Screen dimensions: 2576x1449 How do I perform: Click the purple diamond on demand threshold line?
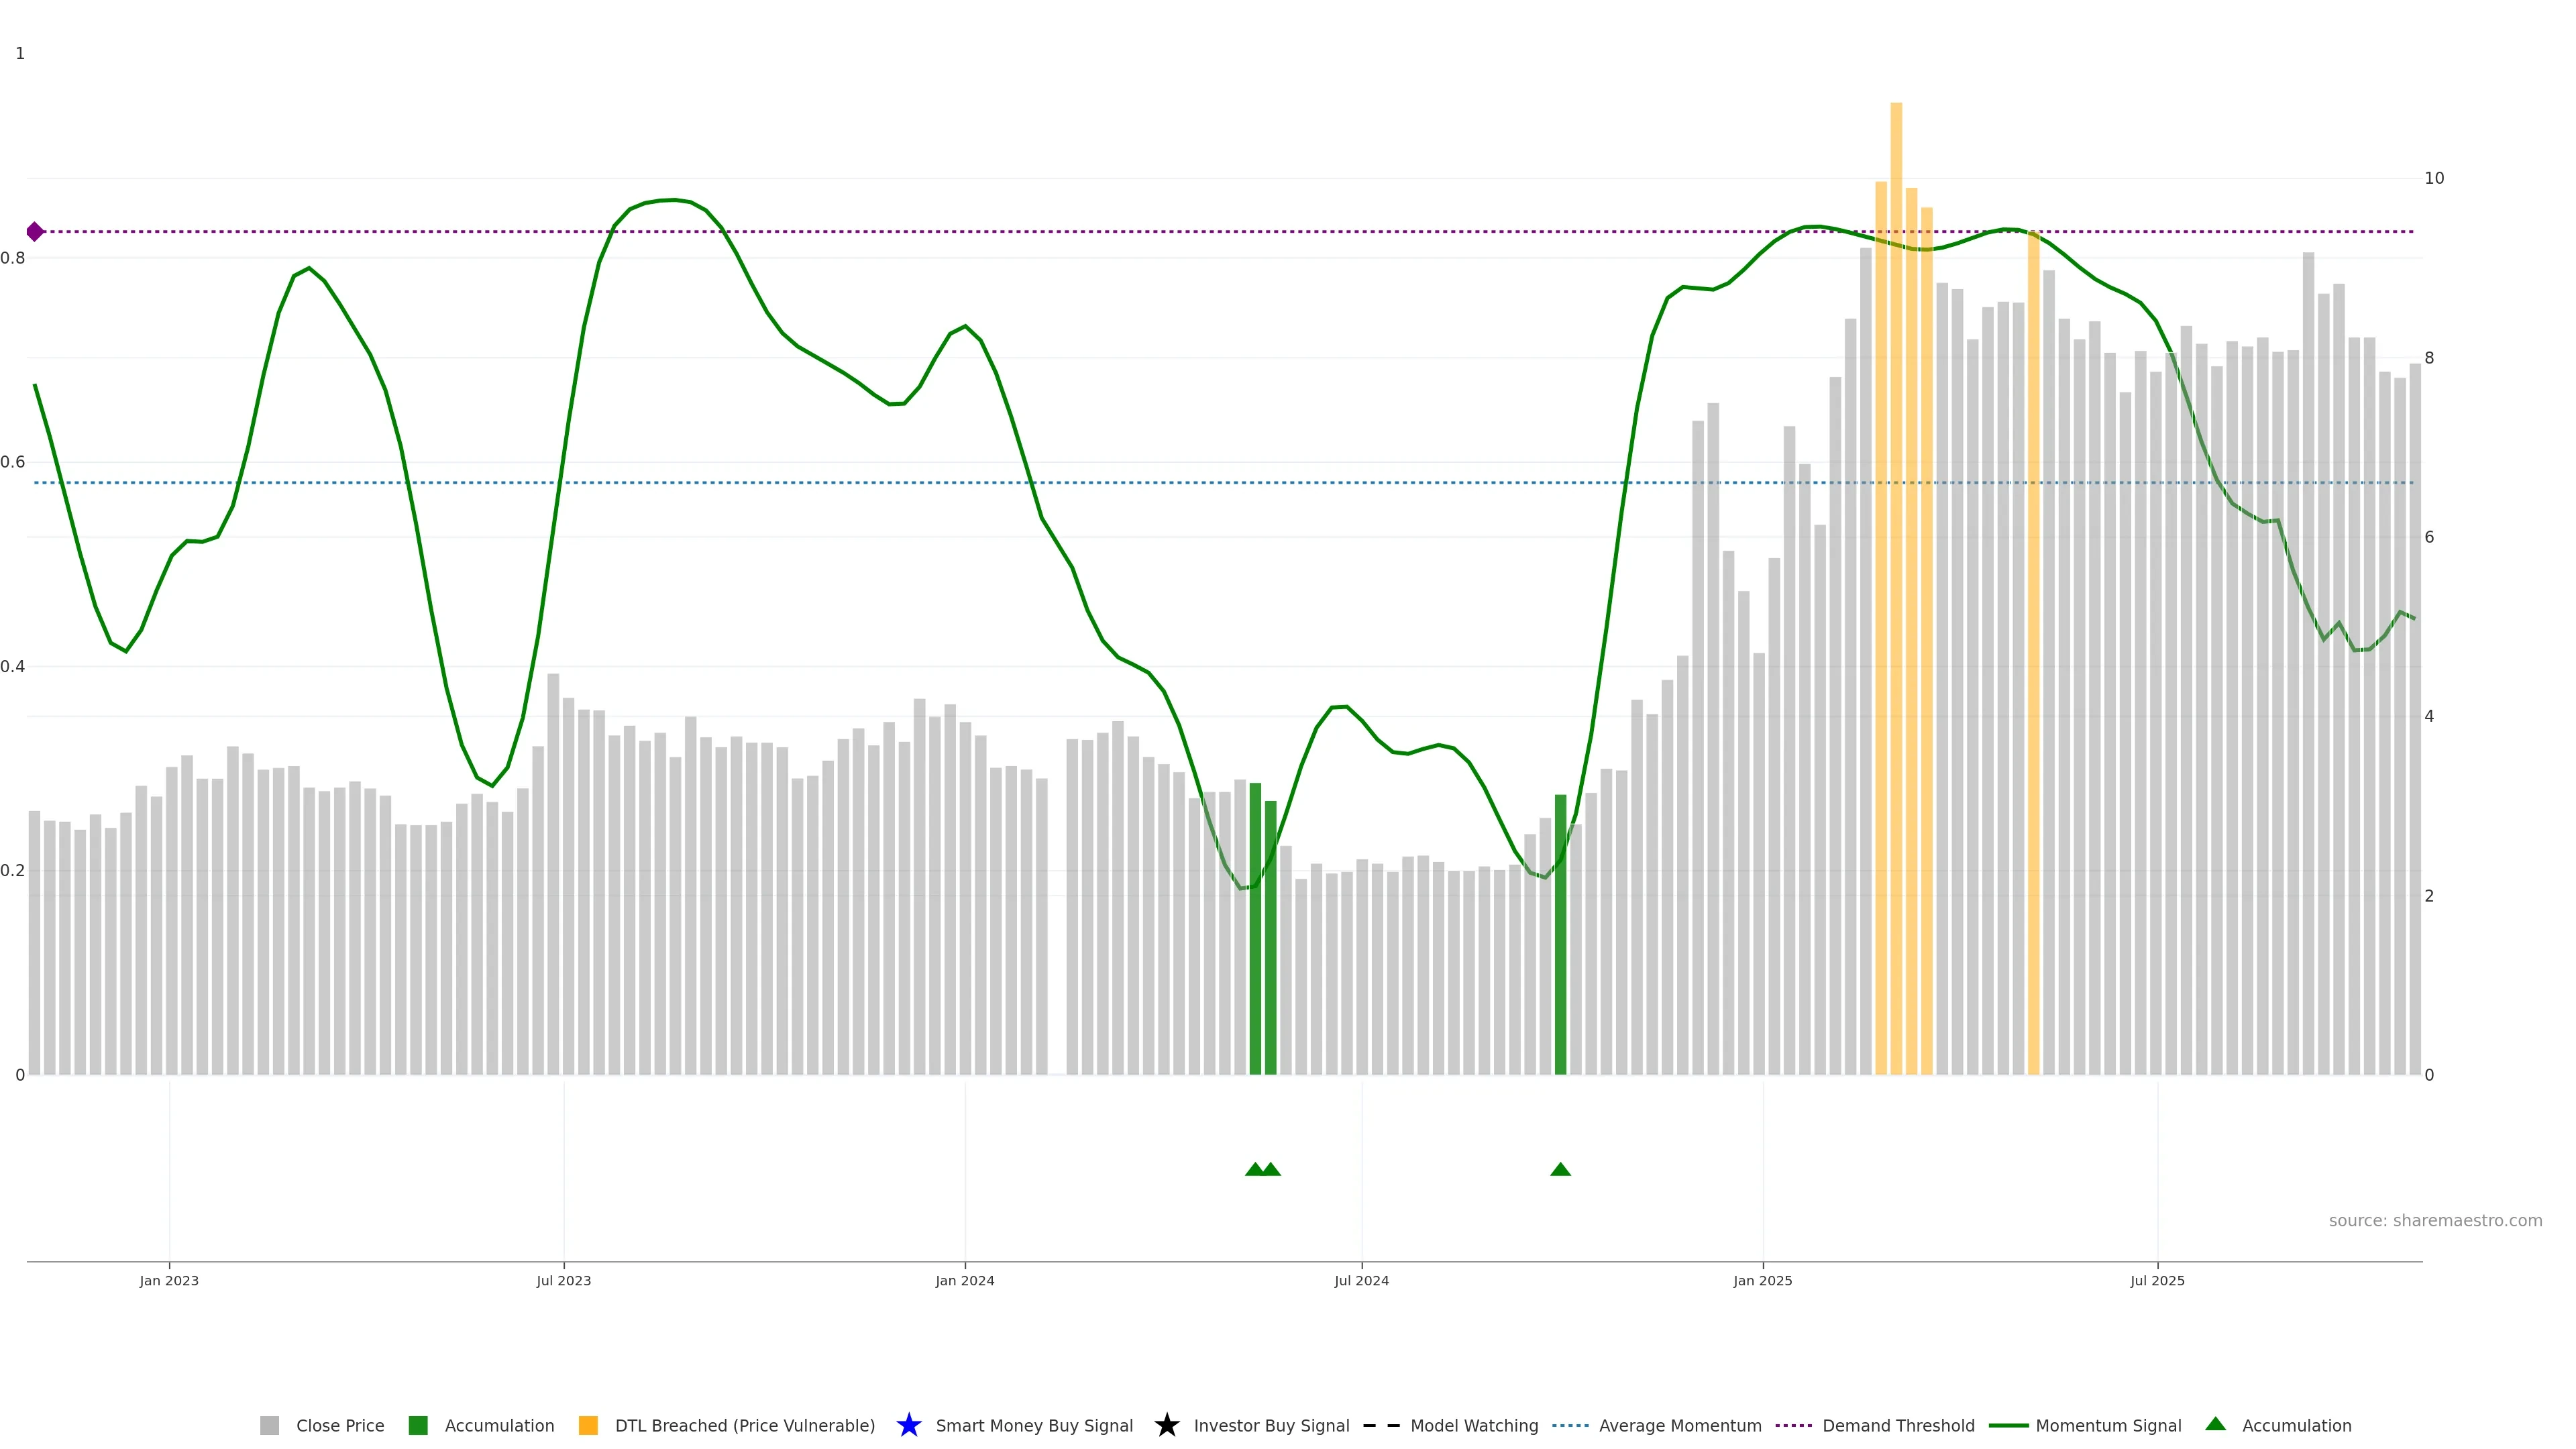coord(35,232)
